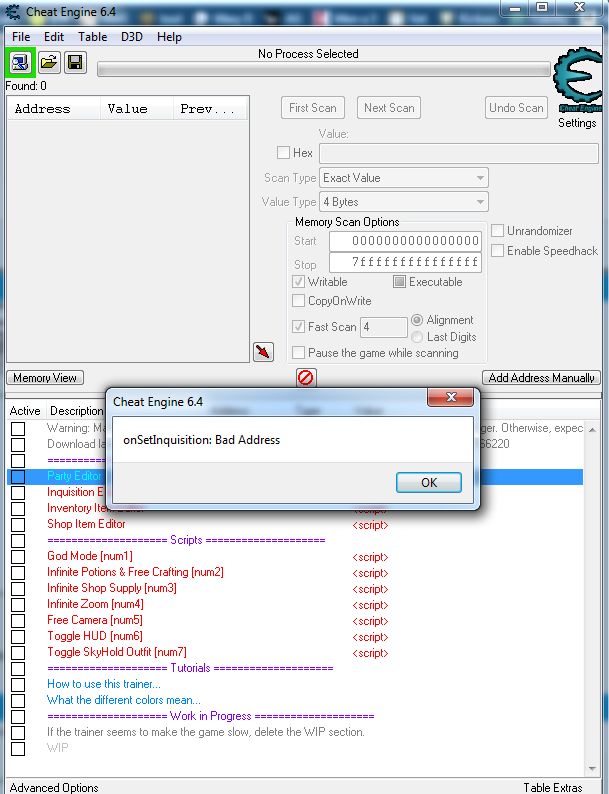This screenshot has height=794, width=609.
Task: Open Settings via Cheat Engine logo
Action: click(577, 86)
